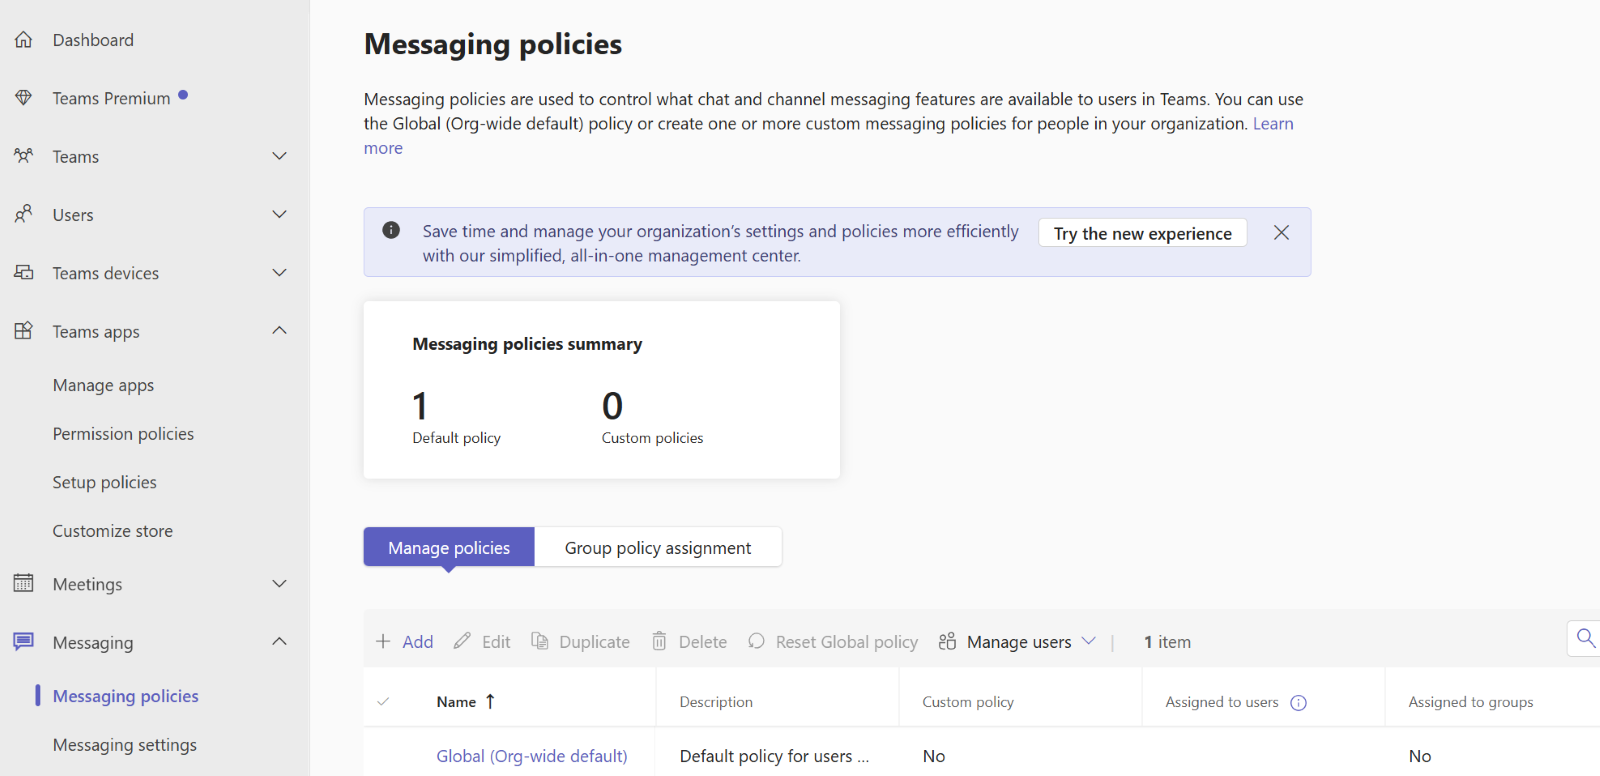Open the search magnifier icon
The image size is (1600, 776).
[1586, 637]
